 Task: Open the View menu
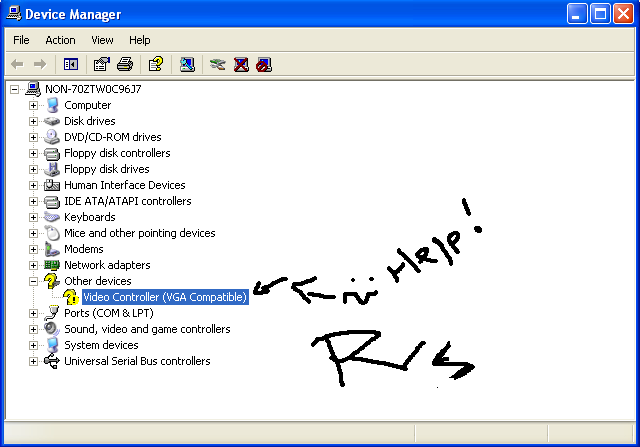coord(102,40)
